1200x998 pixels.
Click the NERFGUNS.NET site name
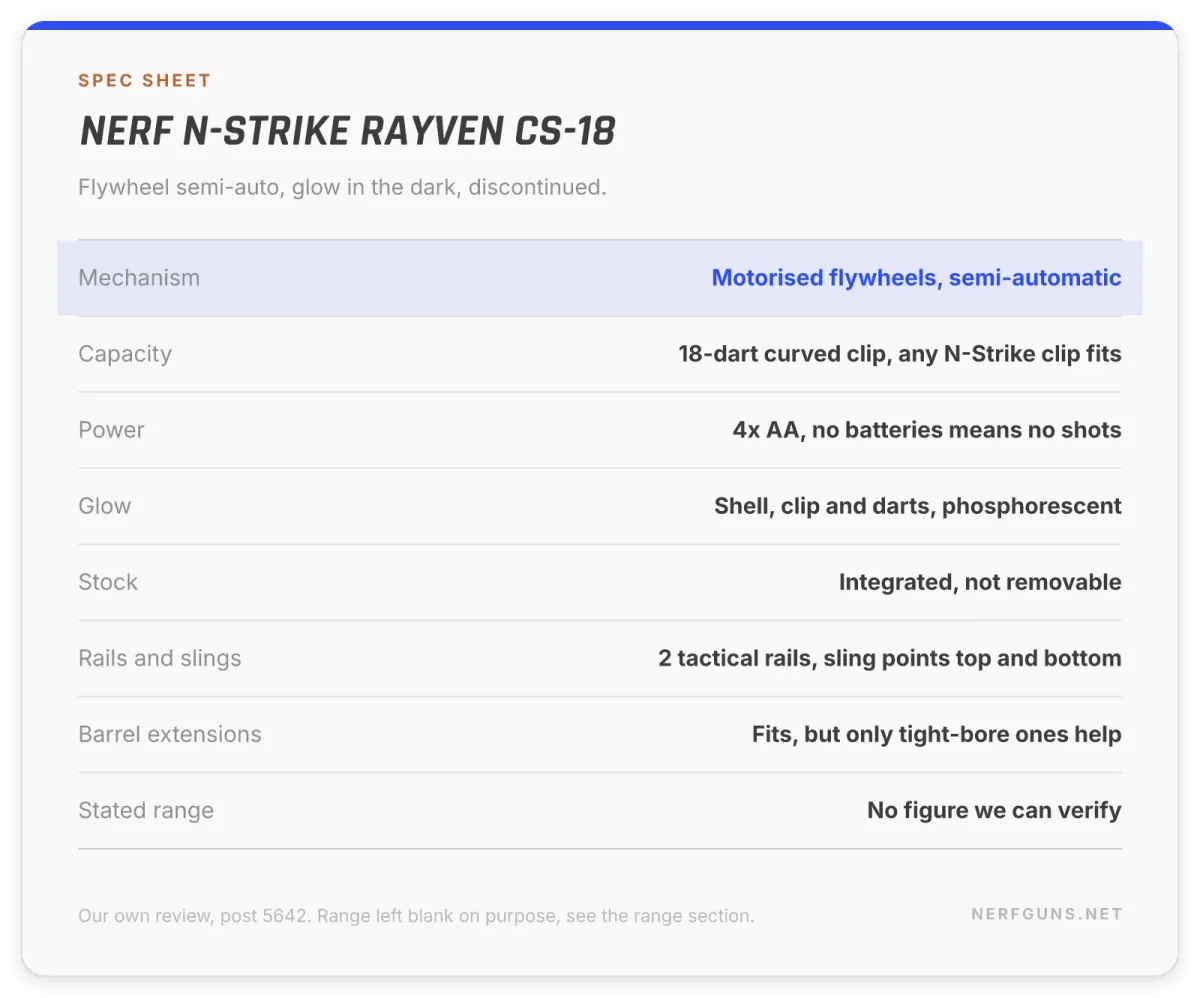(1047, 914)
